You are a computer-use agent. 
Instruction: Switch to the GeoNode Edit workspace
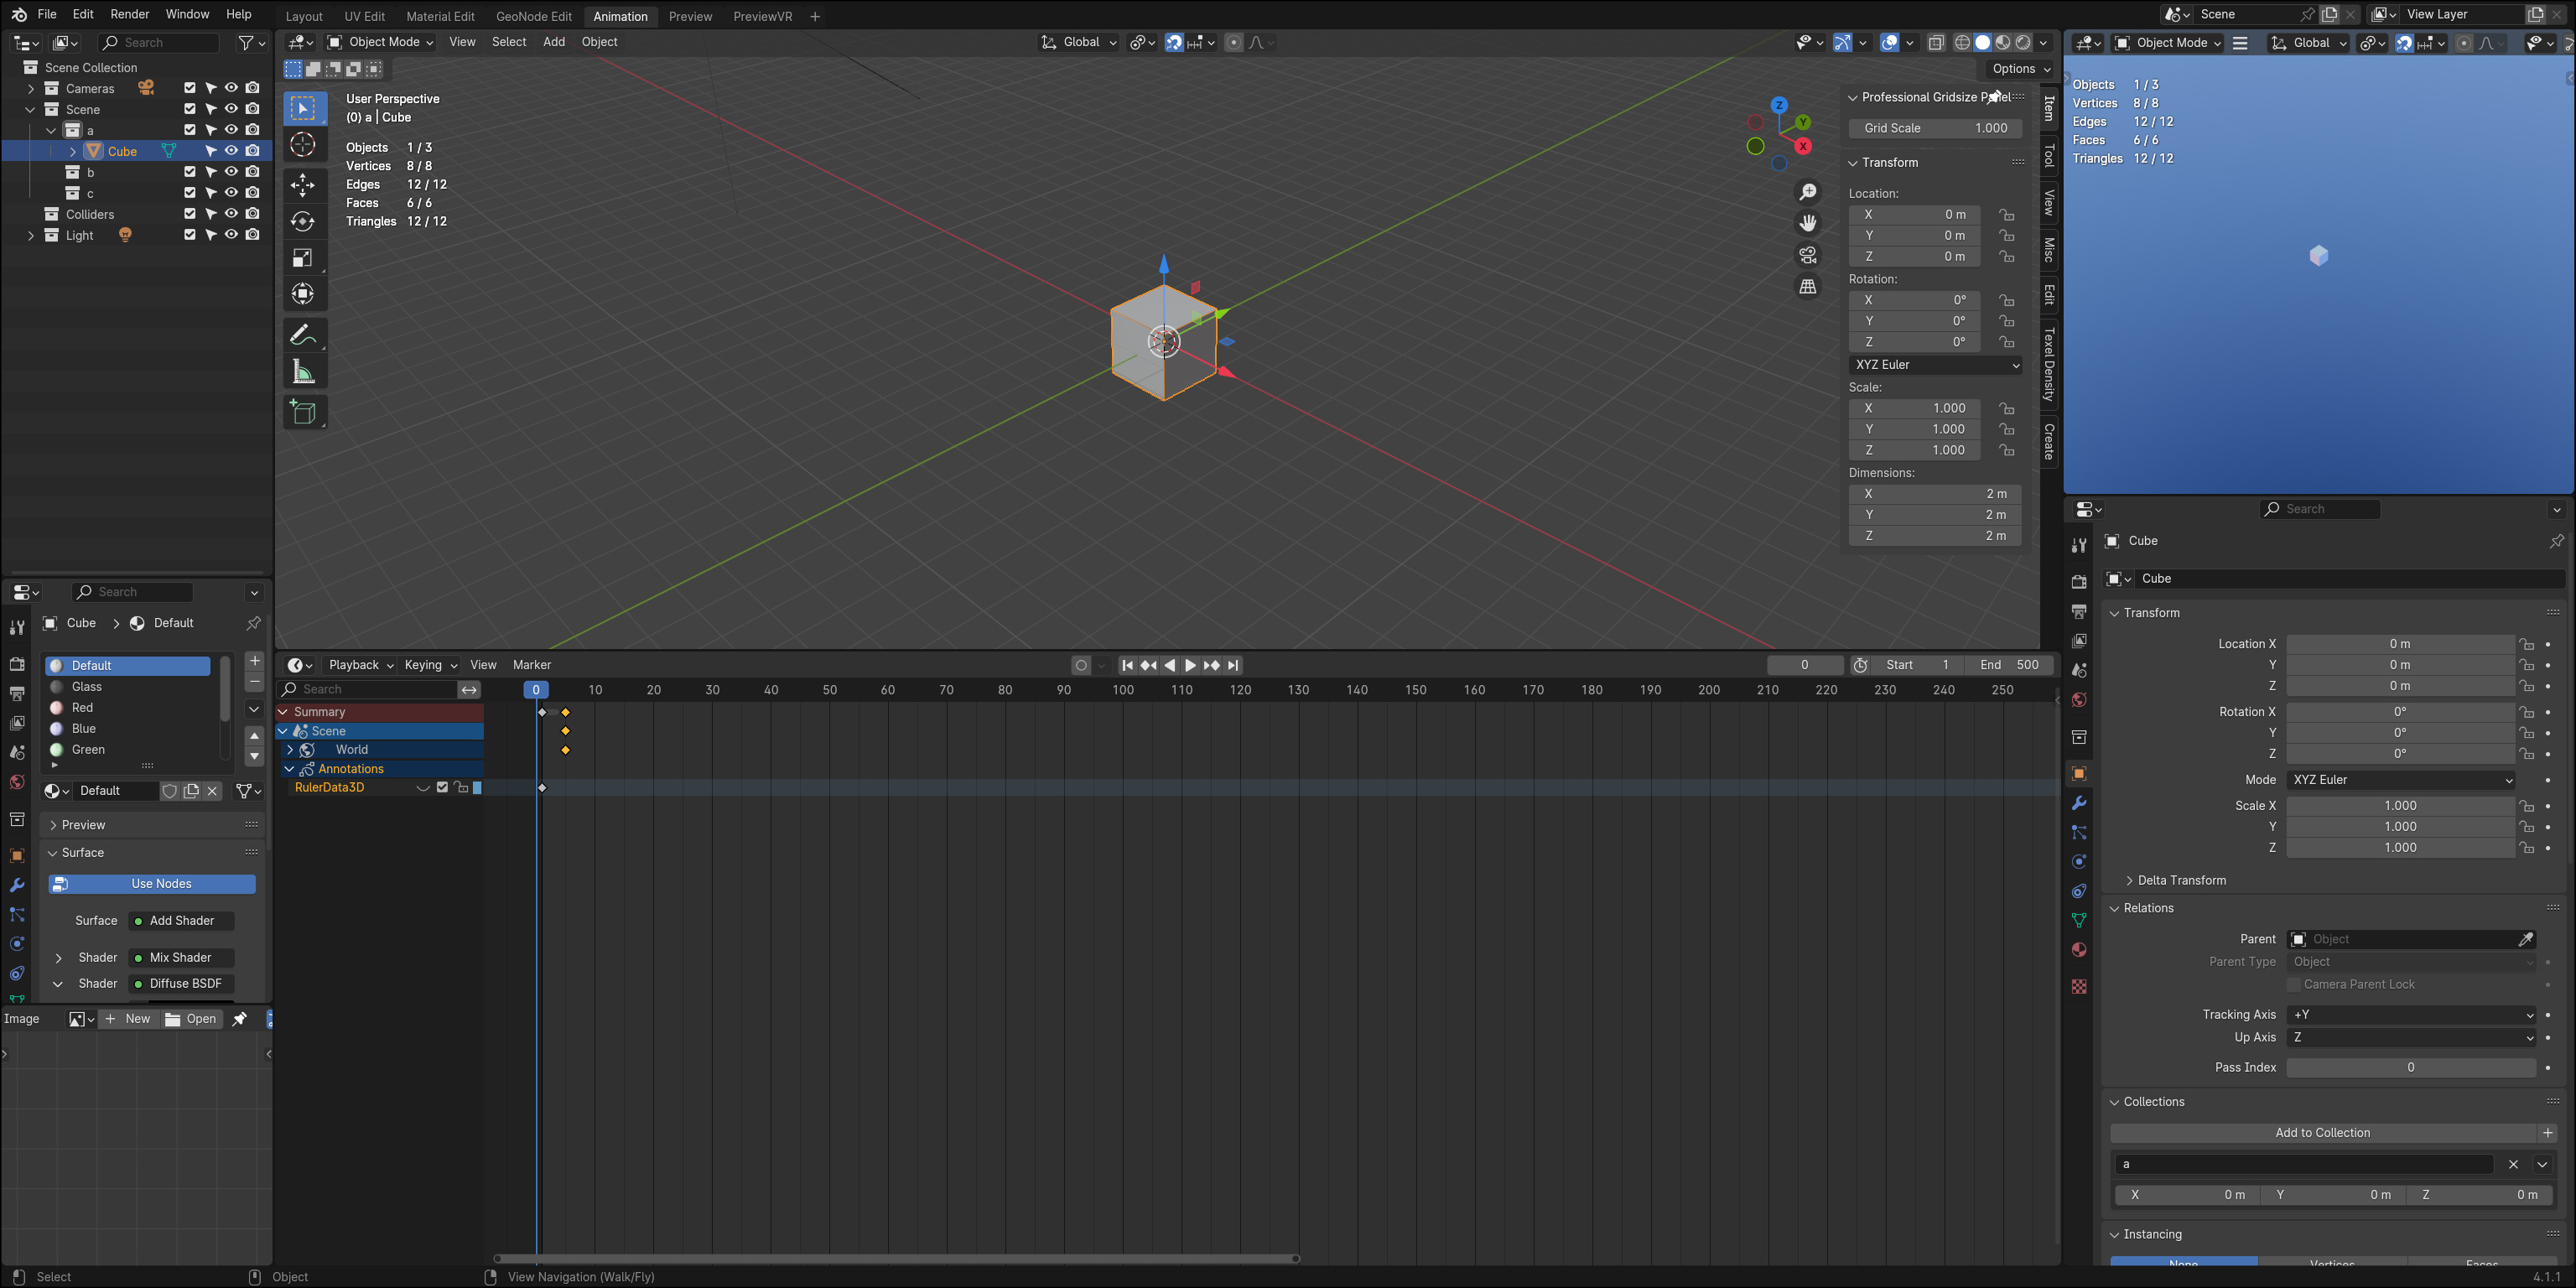click(534, 16)
